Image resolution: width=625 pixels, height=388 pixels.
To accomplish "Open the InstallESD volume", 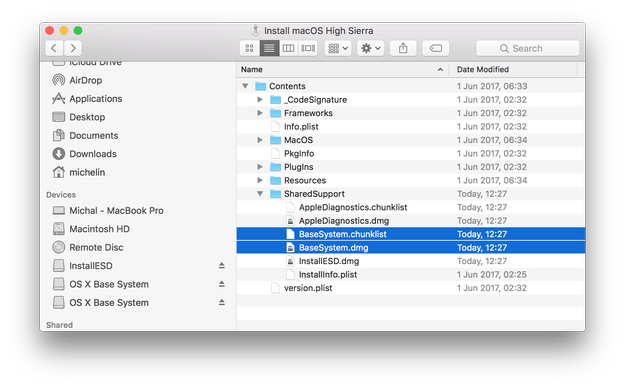I will click(x=90, y=265).
